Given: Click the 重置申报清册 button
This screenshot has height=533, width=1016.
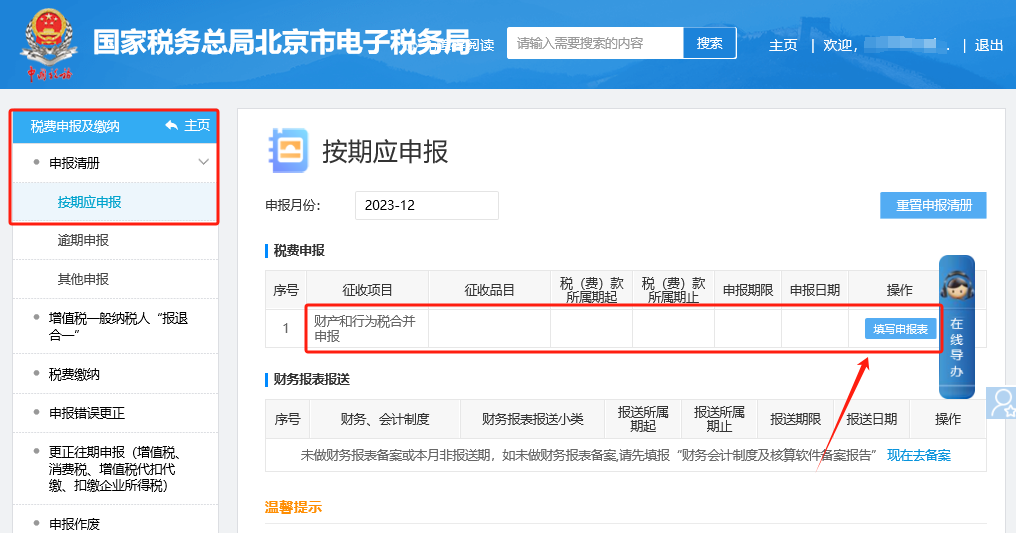Looking at the screenshot, I should coord(933,205).
